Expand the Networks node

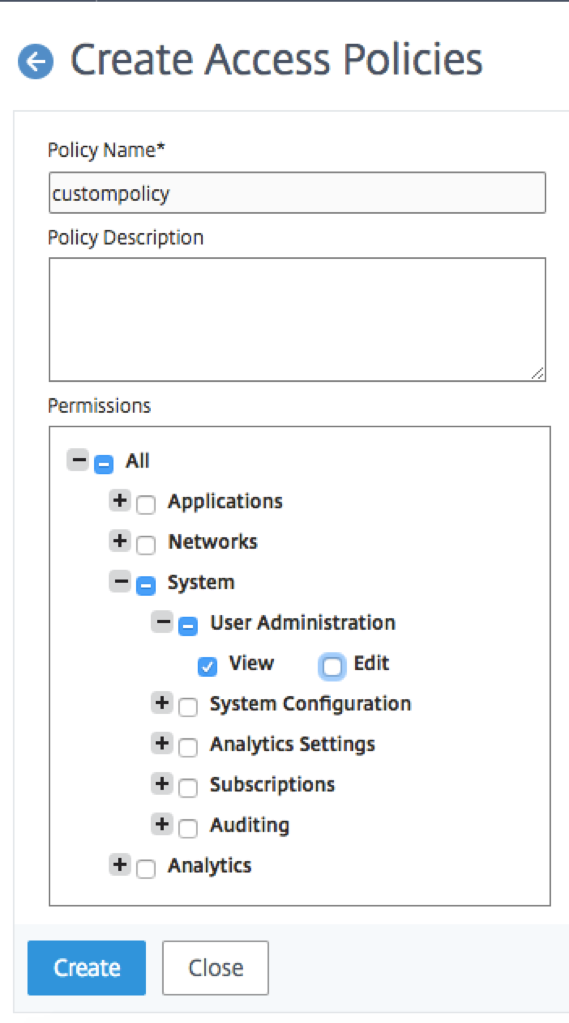[x=120, y=540]
